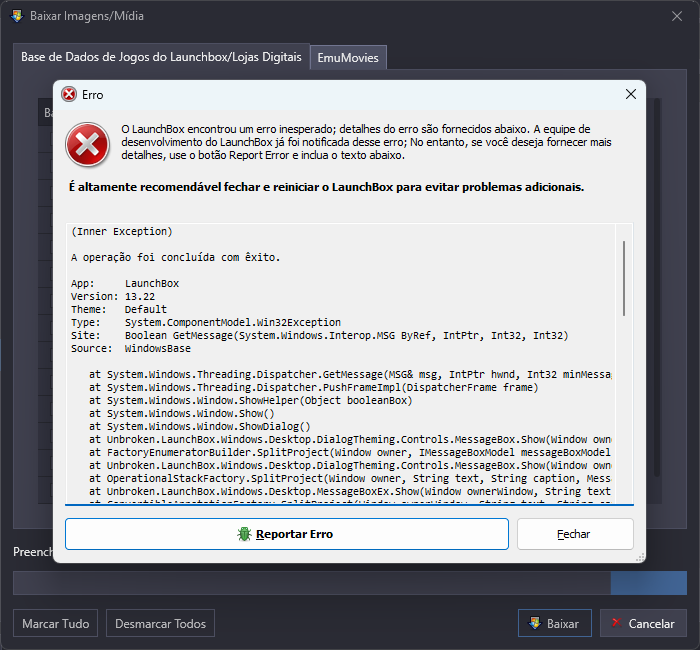Click the 'Theme: Default' line
This screenshot has height=650, width=700.
click(119, 309)
